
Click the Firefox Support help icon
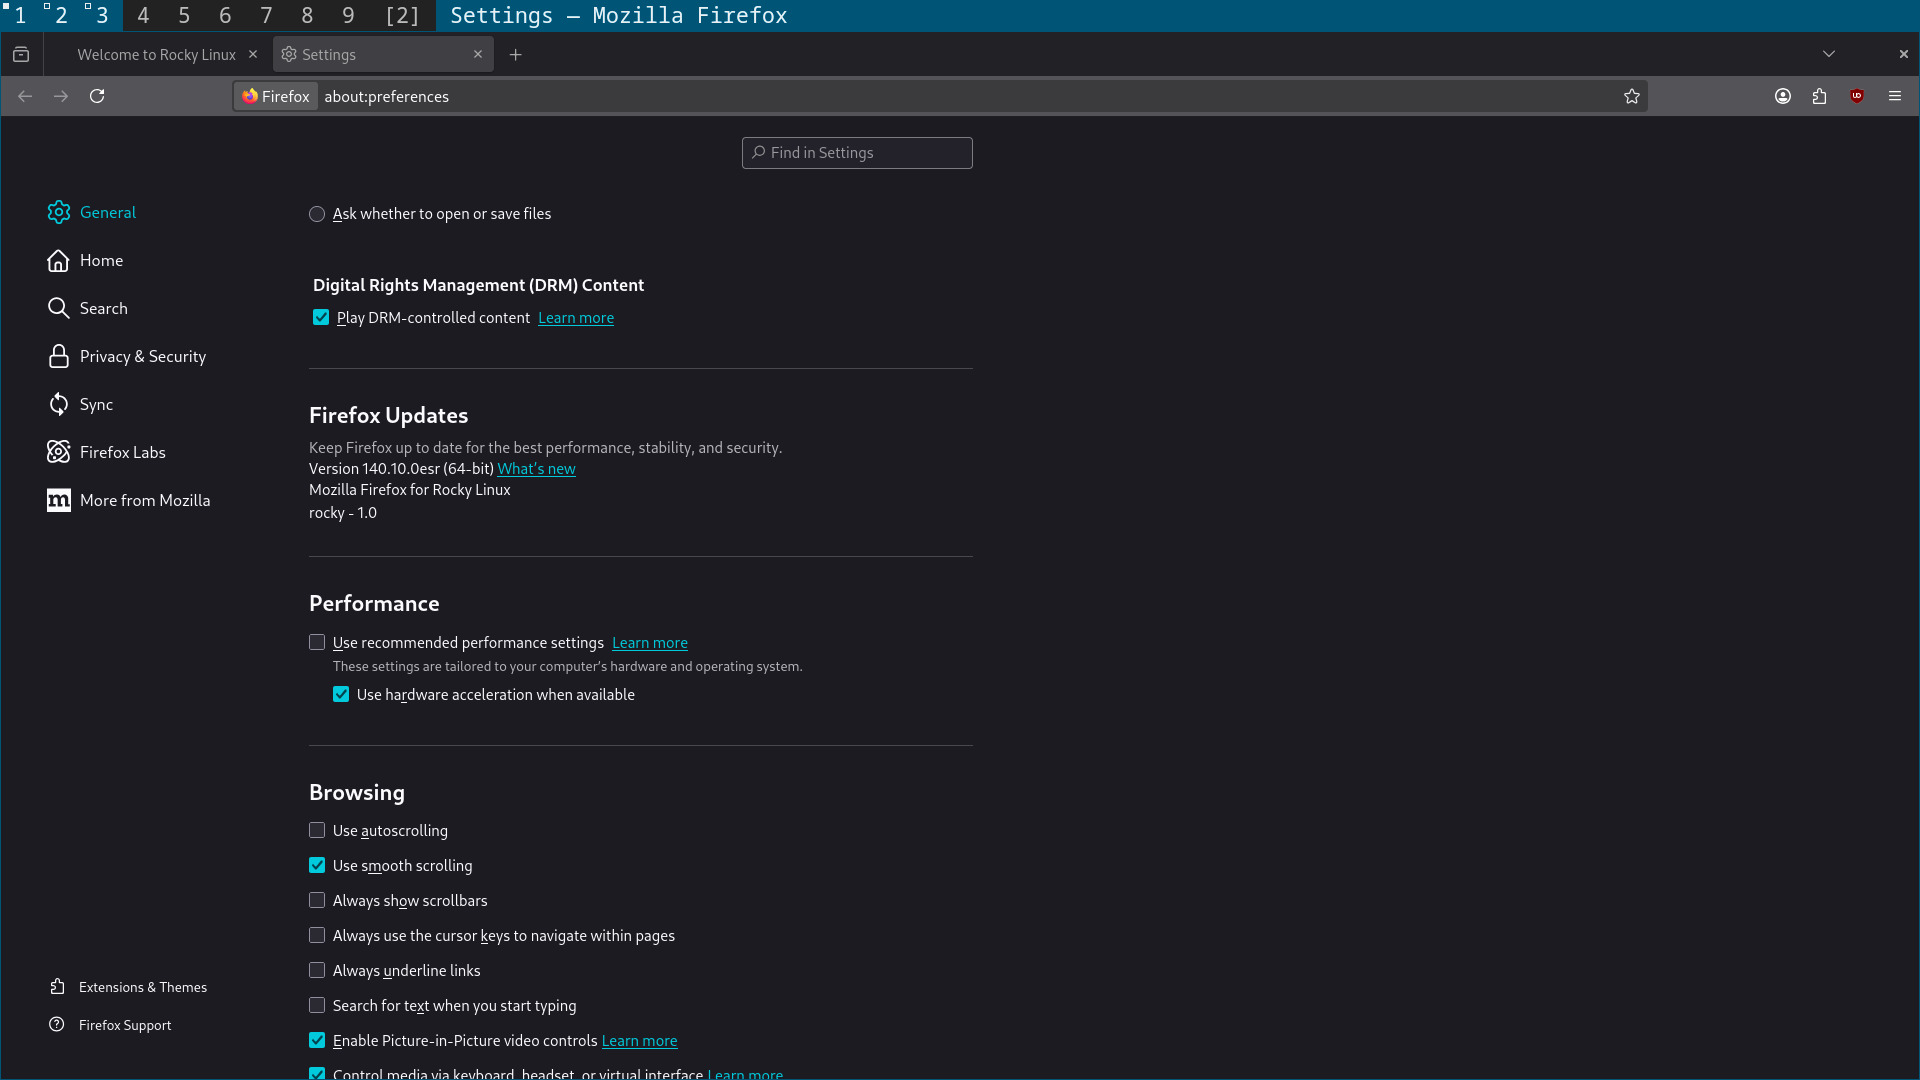click(57, 1025)
